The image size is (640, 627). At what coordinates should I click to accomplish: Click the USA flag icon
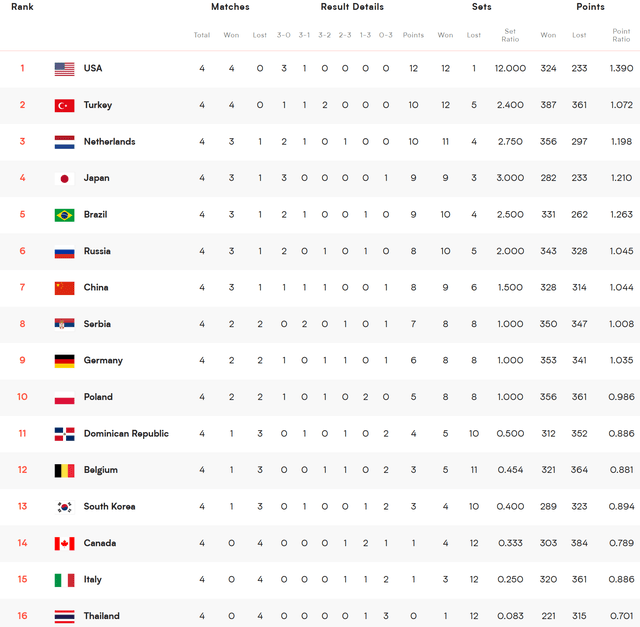pyautogui.click(x=64, y=69)
